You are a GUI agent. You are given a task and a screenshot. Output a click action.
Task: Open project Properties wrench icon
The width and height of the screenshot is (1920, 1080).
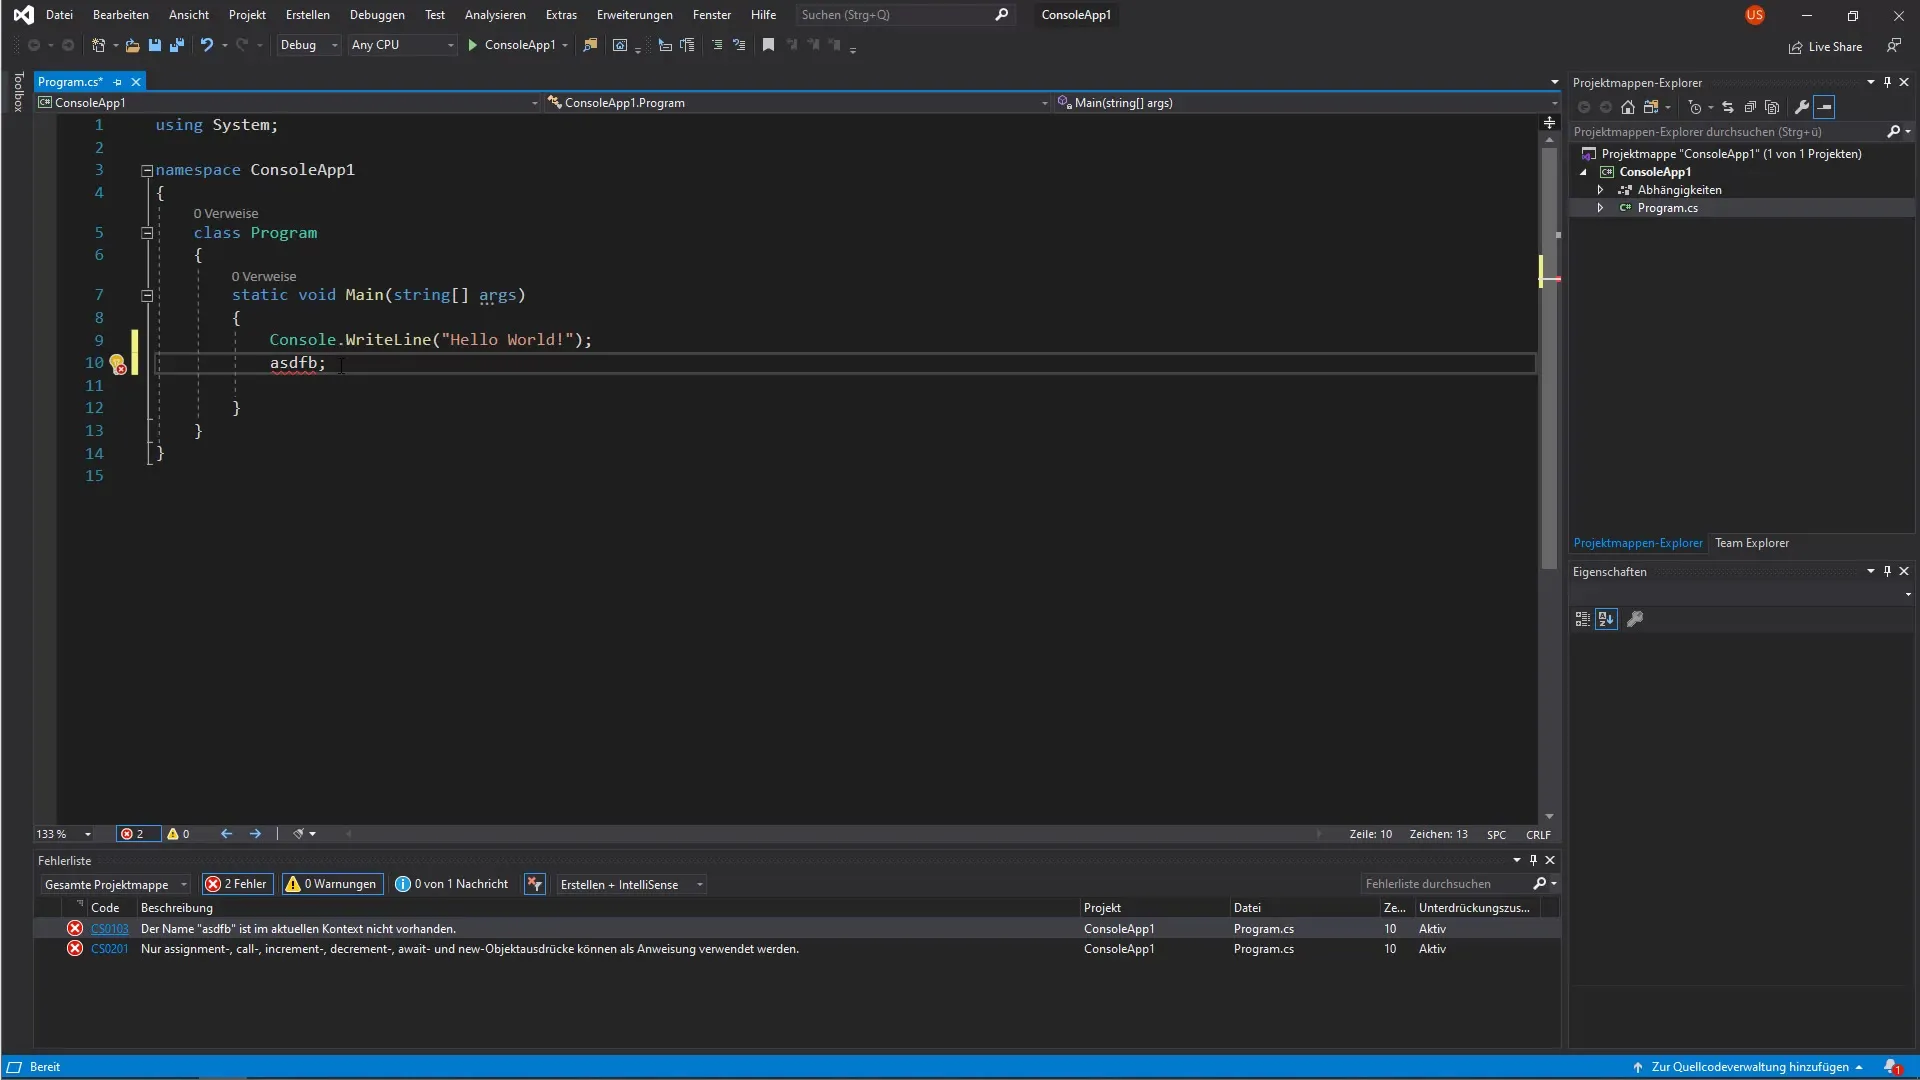click(1802, 107)
